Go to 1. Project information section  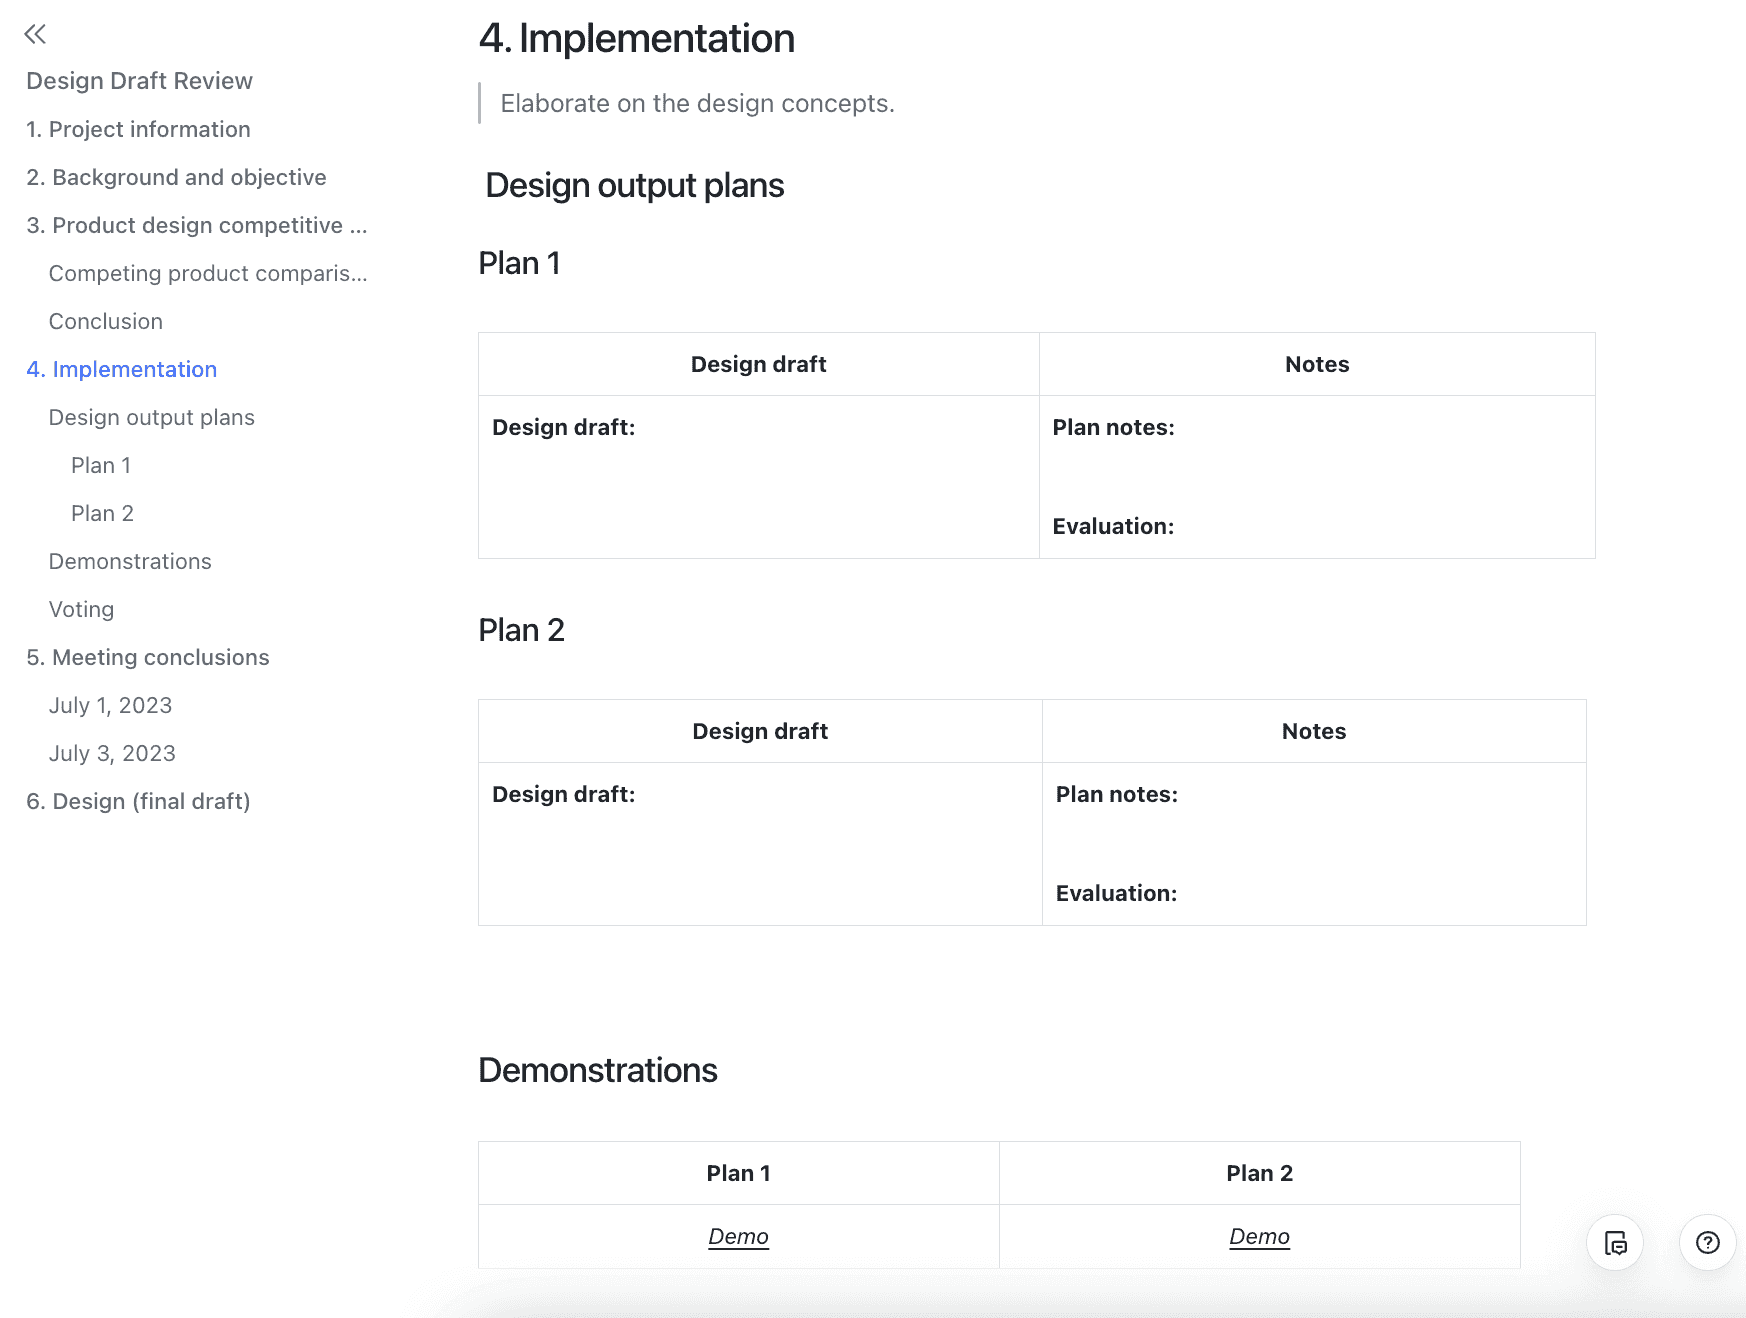click(138, 129)
